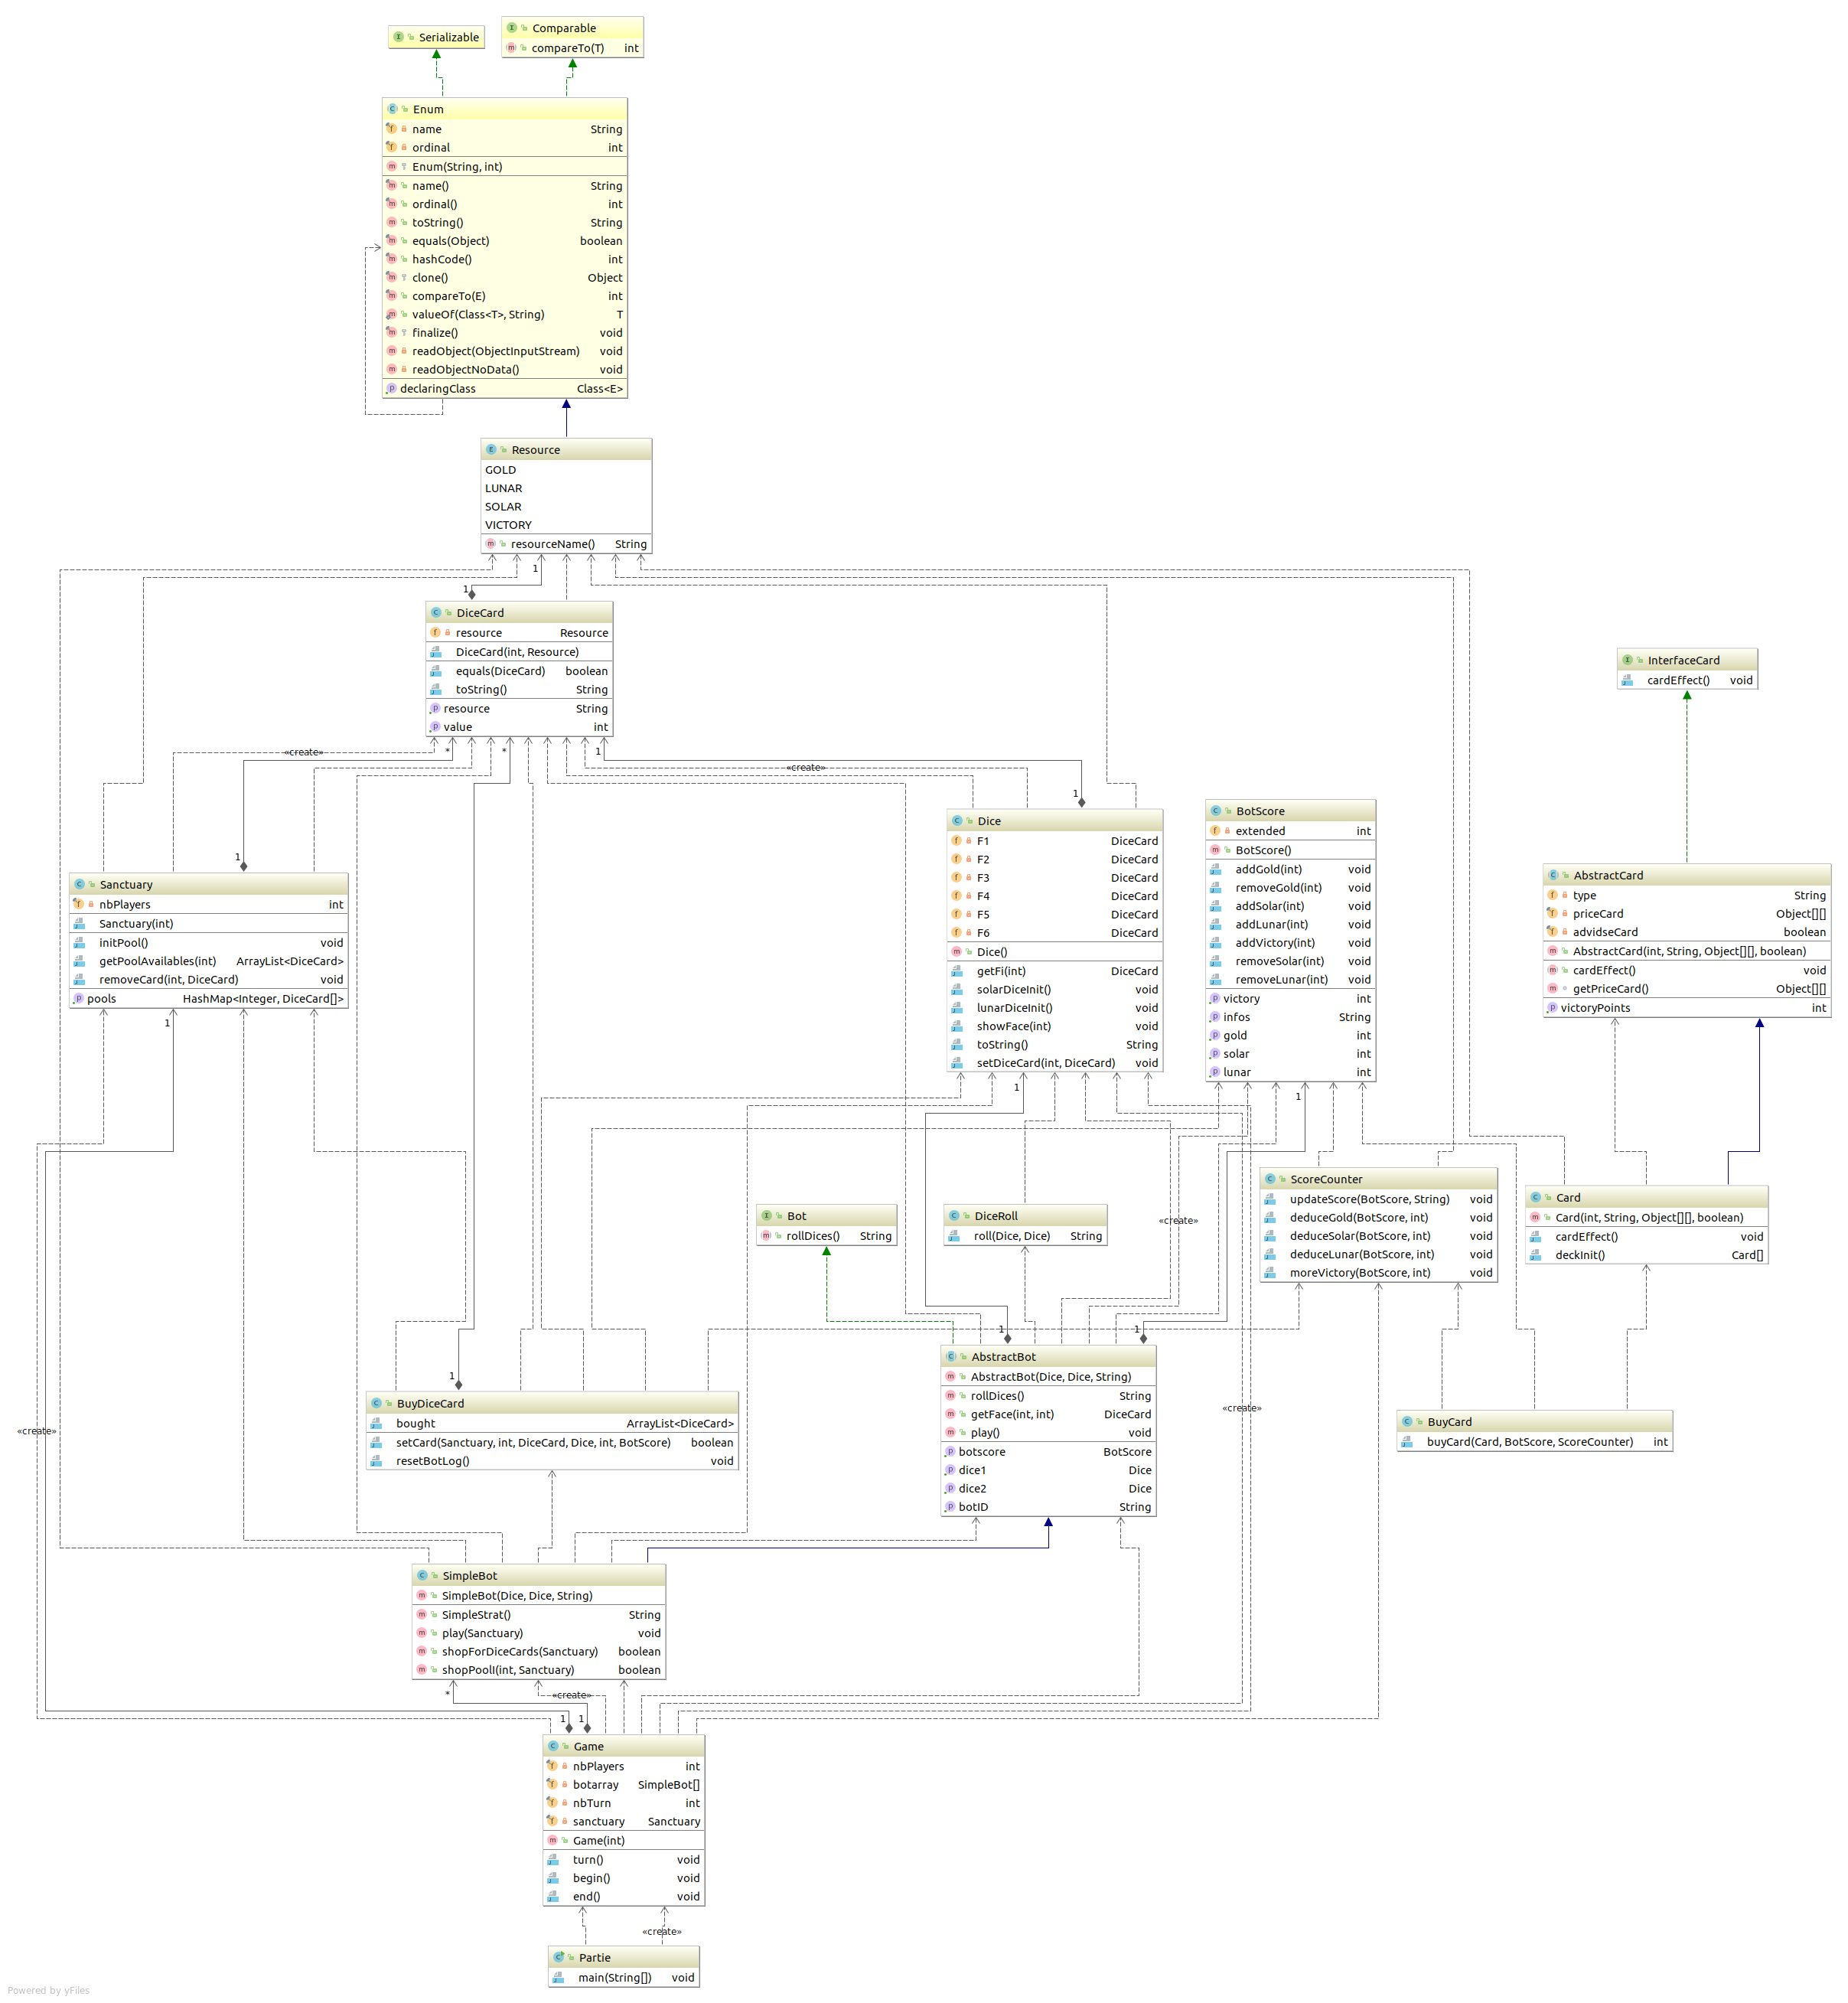The width and height of the screenshot is (1848, 2003).
Task: Click property icon next to victoryPoints
Action: tap(1551, 1007)
